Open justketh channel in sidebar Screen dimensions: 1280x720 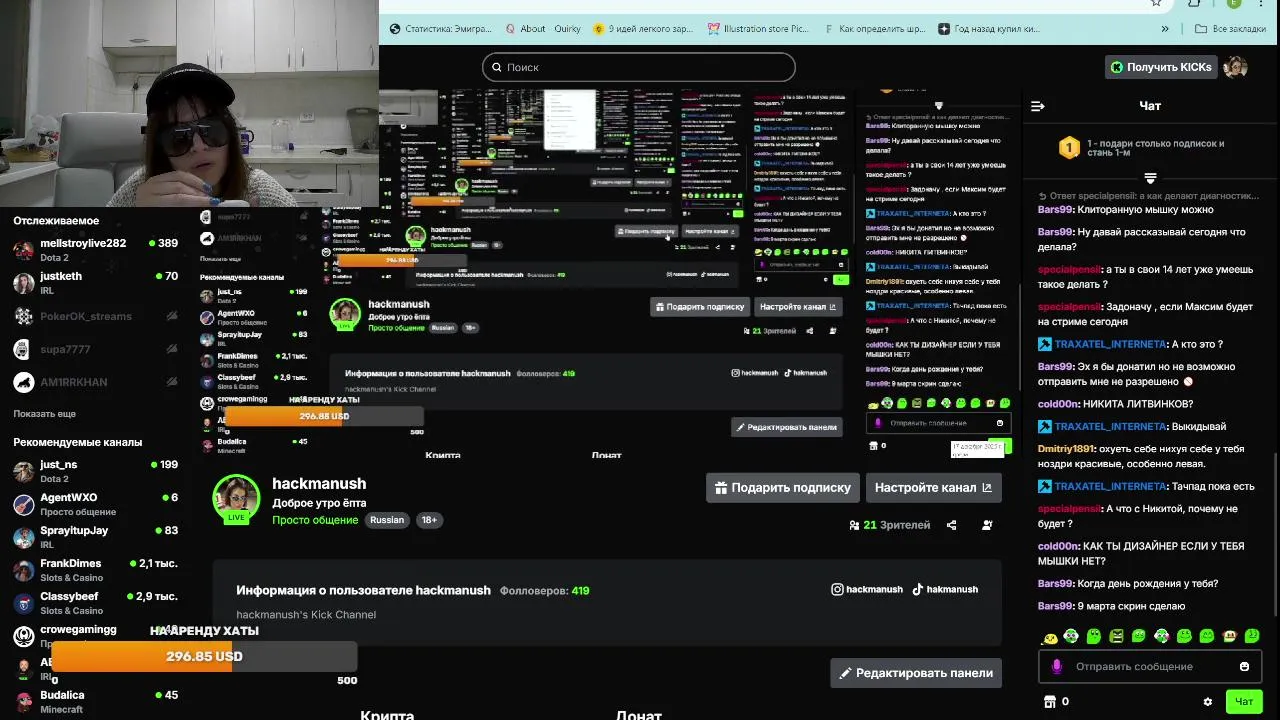coord(95,283)
